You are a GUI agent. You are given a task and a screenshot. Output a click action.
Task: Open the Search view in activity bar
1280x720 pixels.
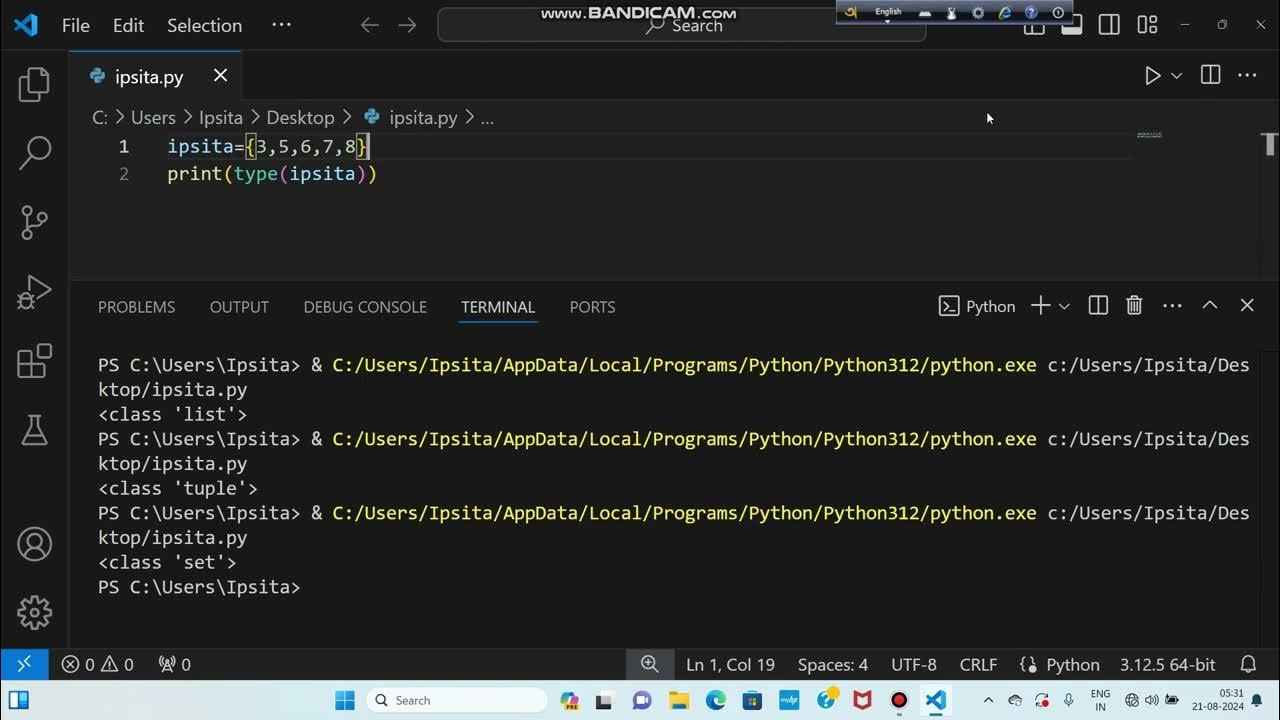[x=34, y=153]
